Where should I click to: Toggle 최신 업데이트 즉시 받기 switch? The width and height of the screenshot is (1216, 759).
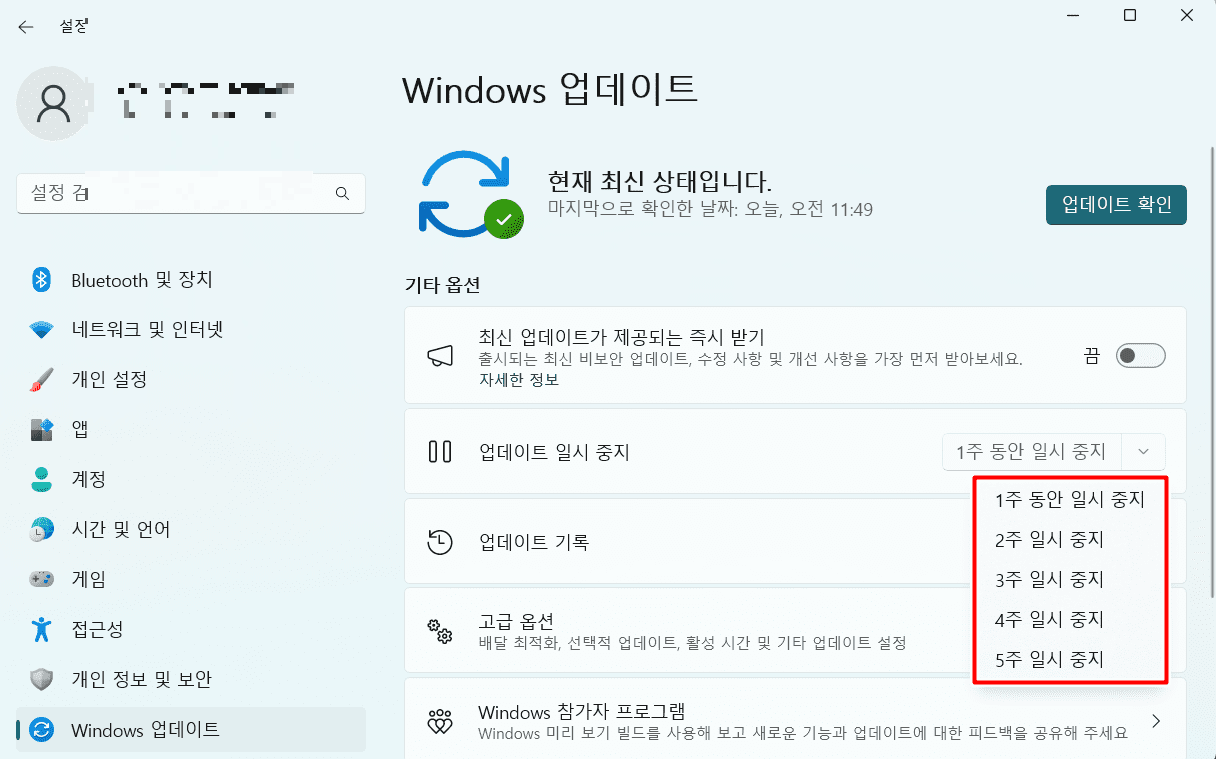pyautogui.click(x=1141, y=356)
